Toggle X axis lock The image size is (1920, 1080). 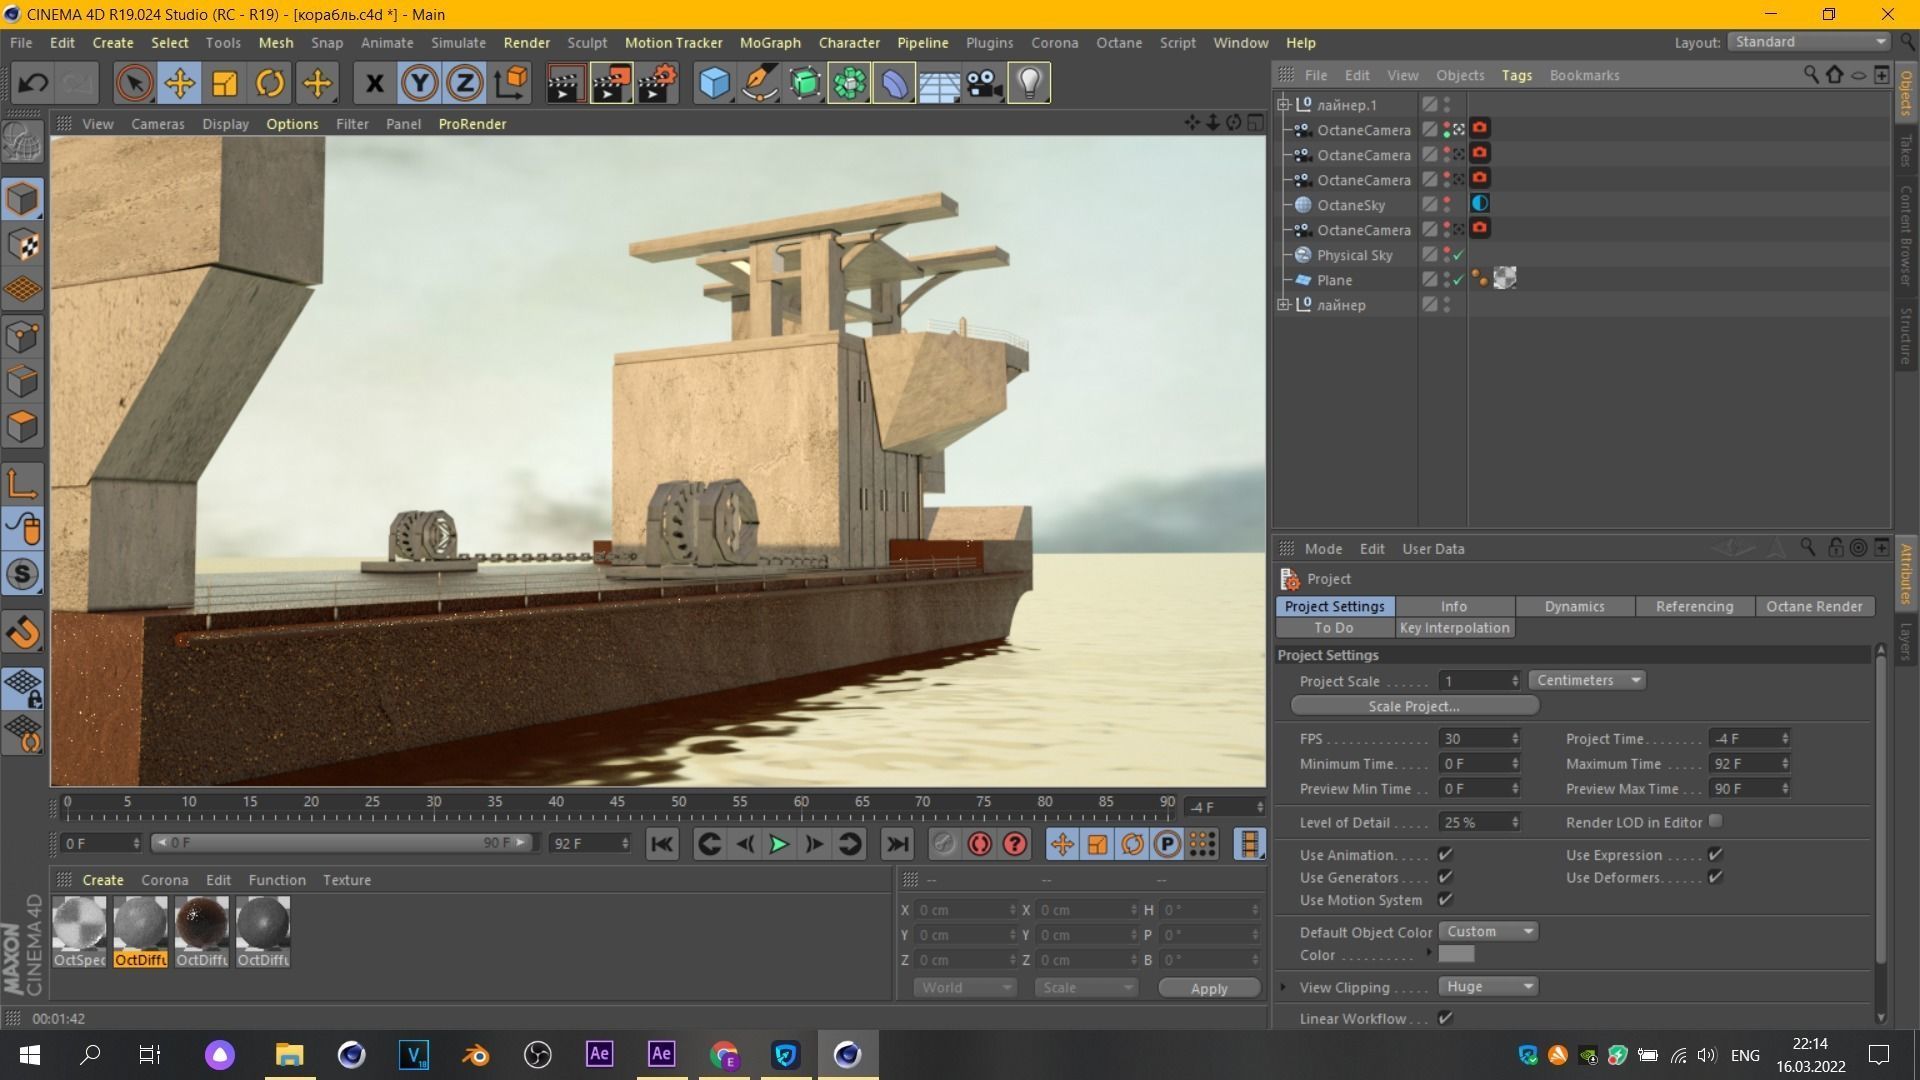[375, 83]
